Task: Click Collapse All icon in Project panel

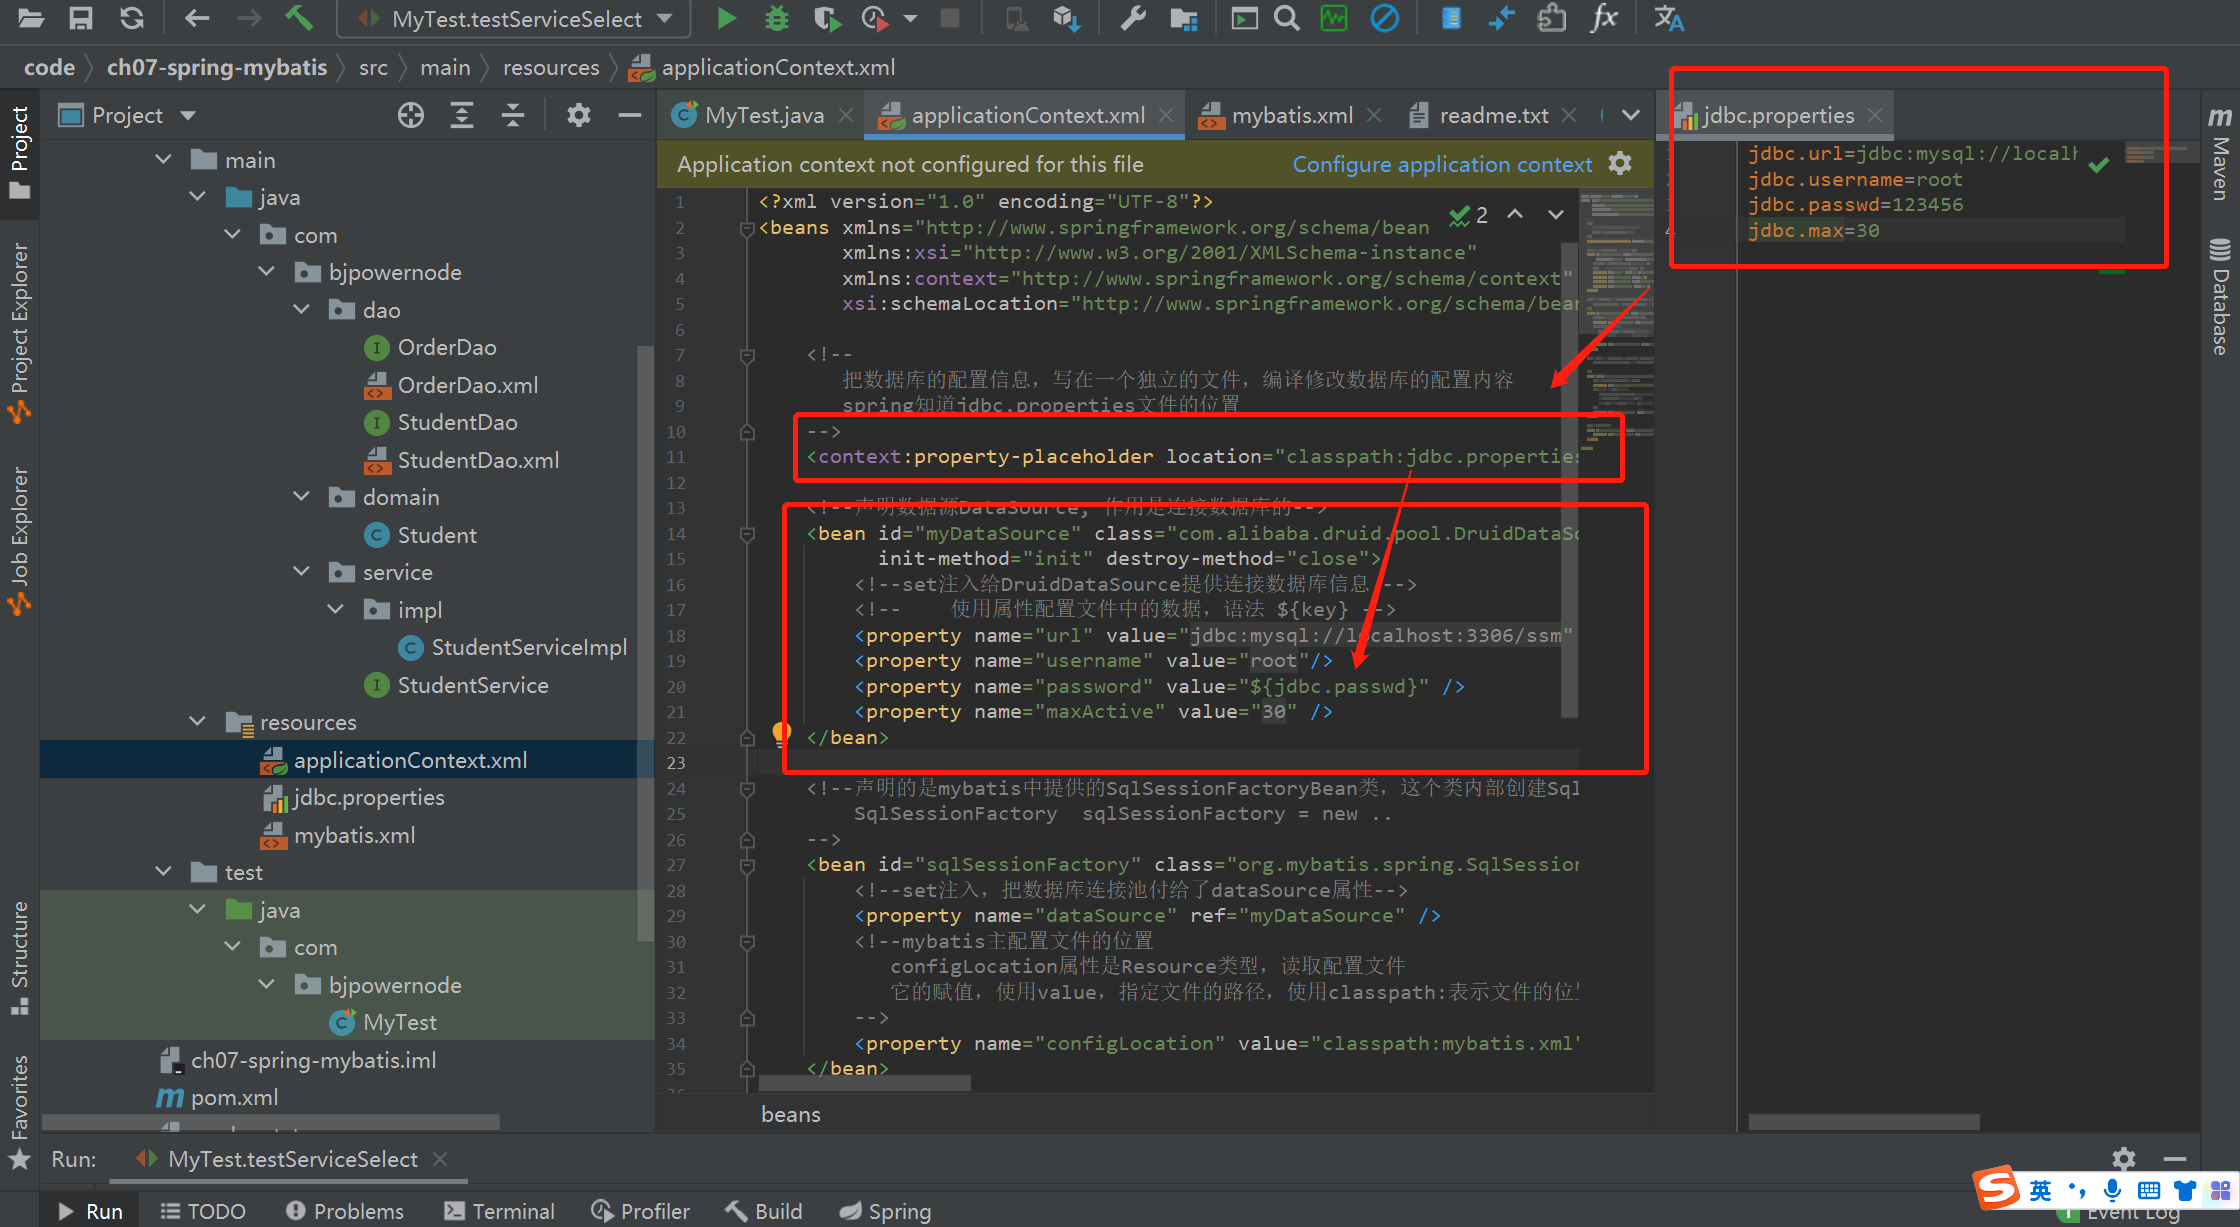Action: tap(512, 116)
